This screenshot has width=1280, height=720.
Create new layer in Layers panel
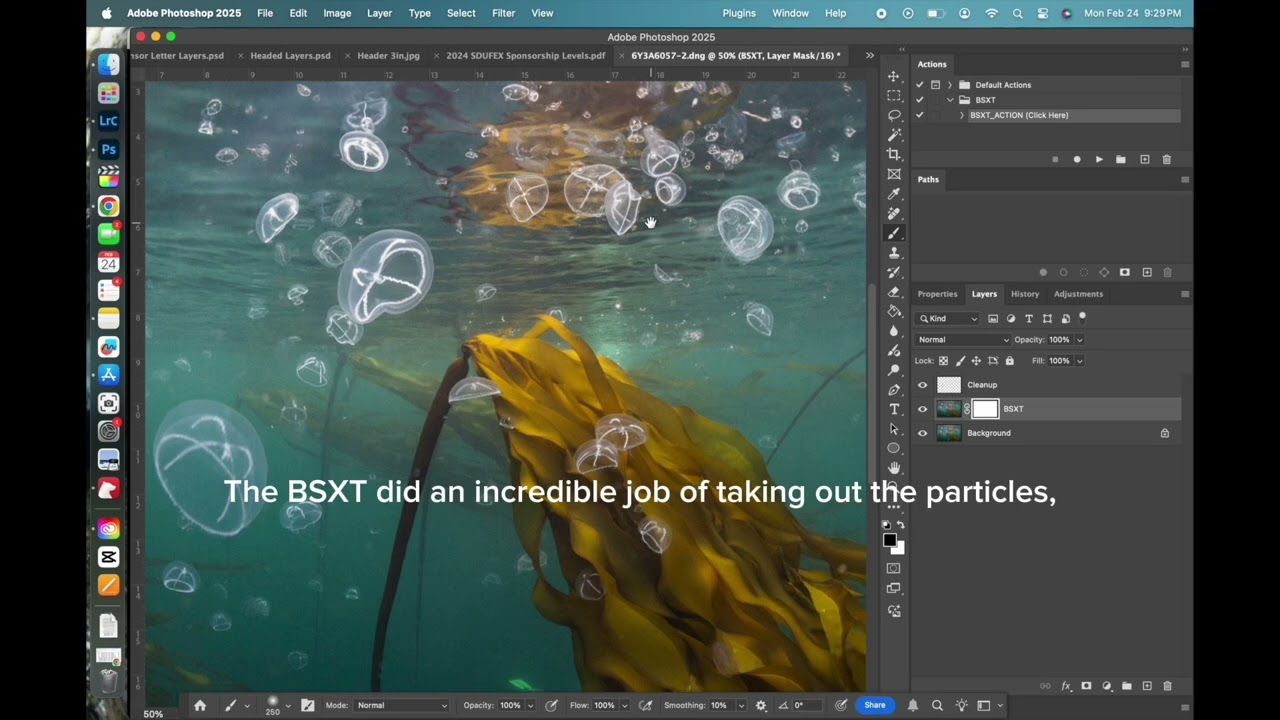coord(1147,686)
